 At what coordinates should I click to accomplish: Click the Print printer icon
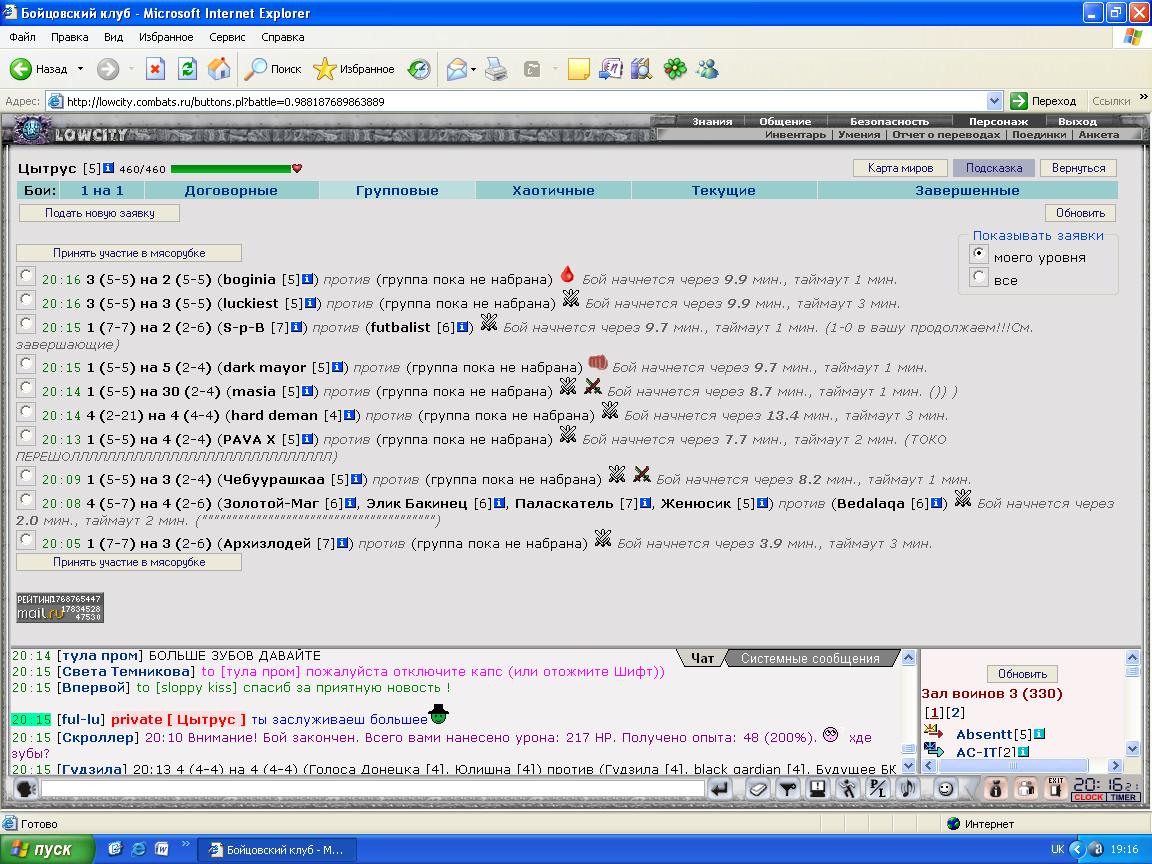(x=496, y=69)
